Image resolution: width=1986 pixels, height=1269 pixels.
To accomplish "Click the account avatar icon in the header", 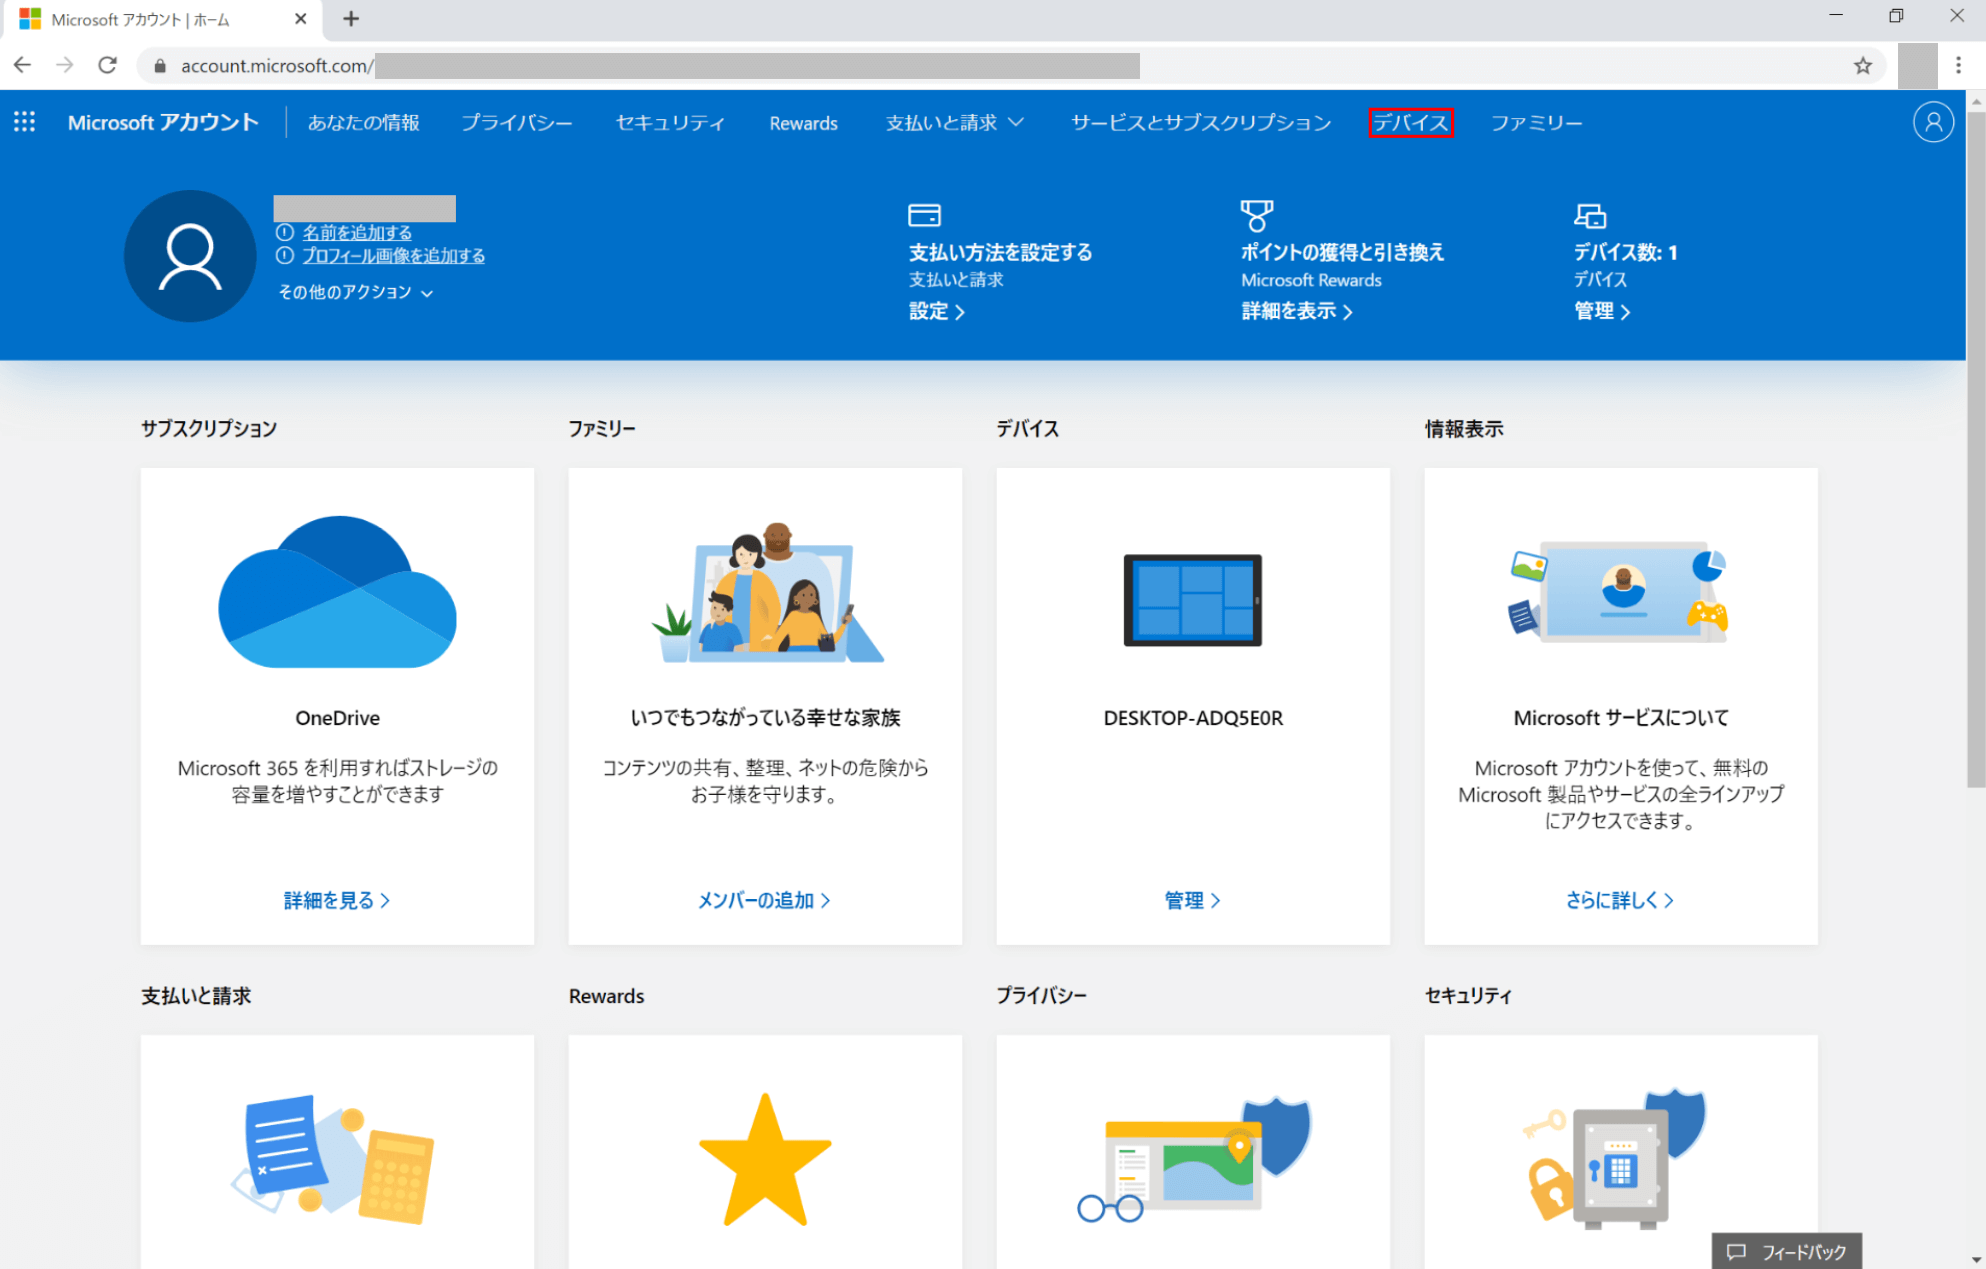I will pyautogui.click(x=1933, y=122).
